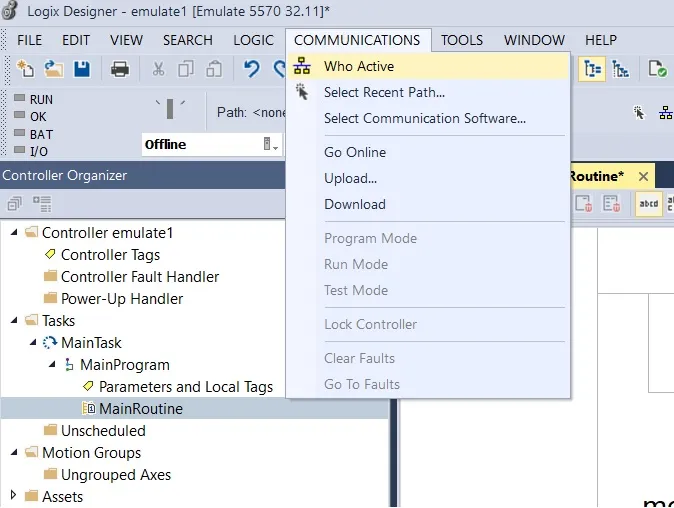Viewport: 674px width, 508px height.
Task: Click the Logical Organizer tree icon
Action: pos(620,69)
